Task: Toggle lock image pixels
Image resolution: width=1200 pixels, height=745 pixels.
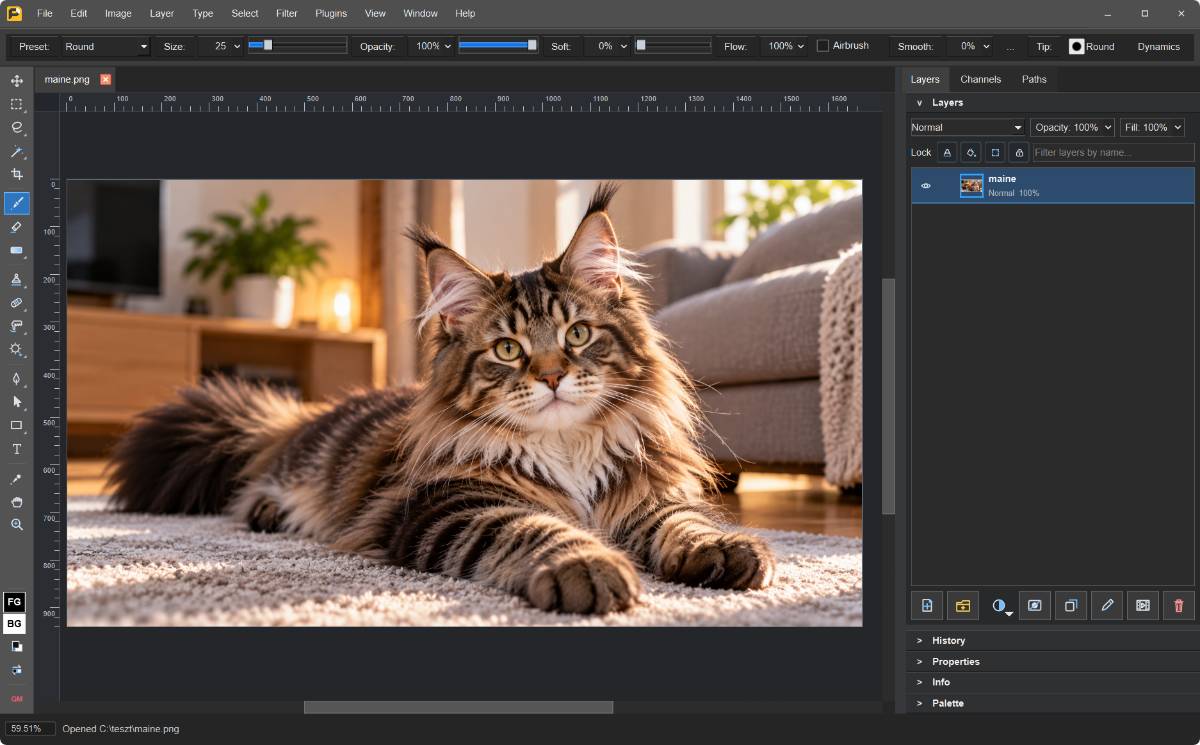Action: pyautogui.click(x=970, y=152)
